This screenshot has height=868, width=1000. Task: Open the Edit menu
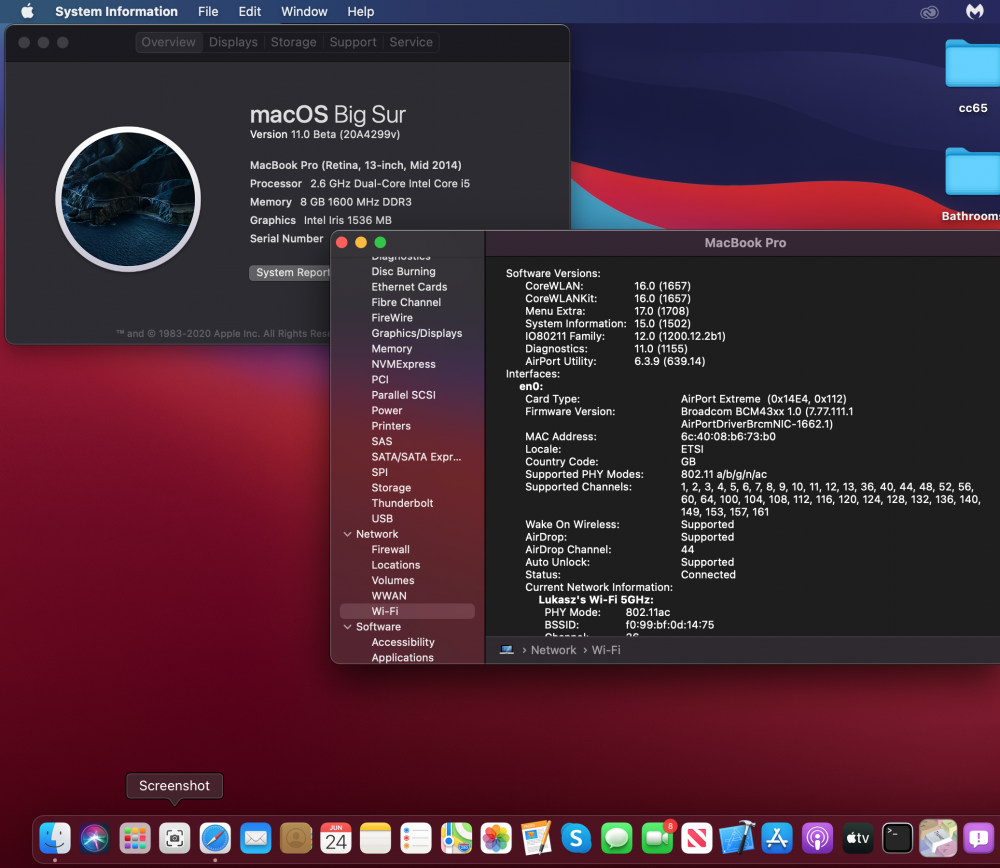click(x=249, y=11)
